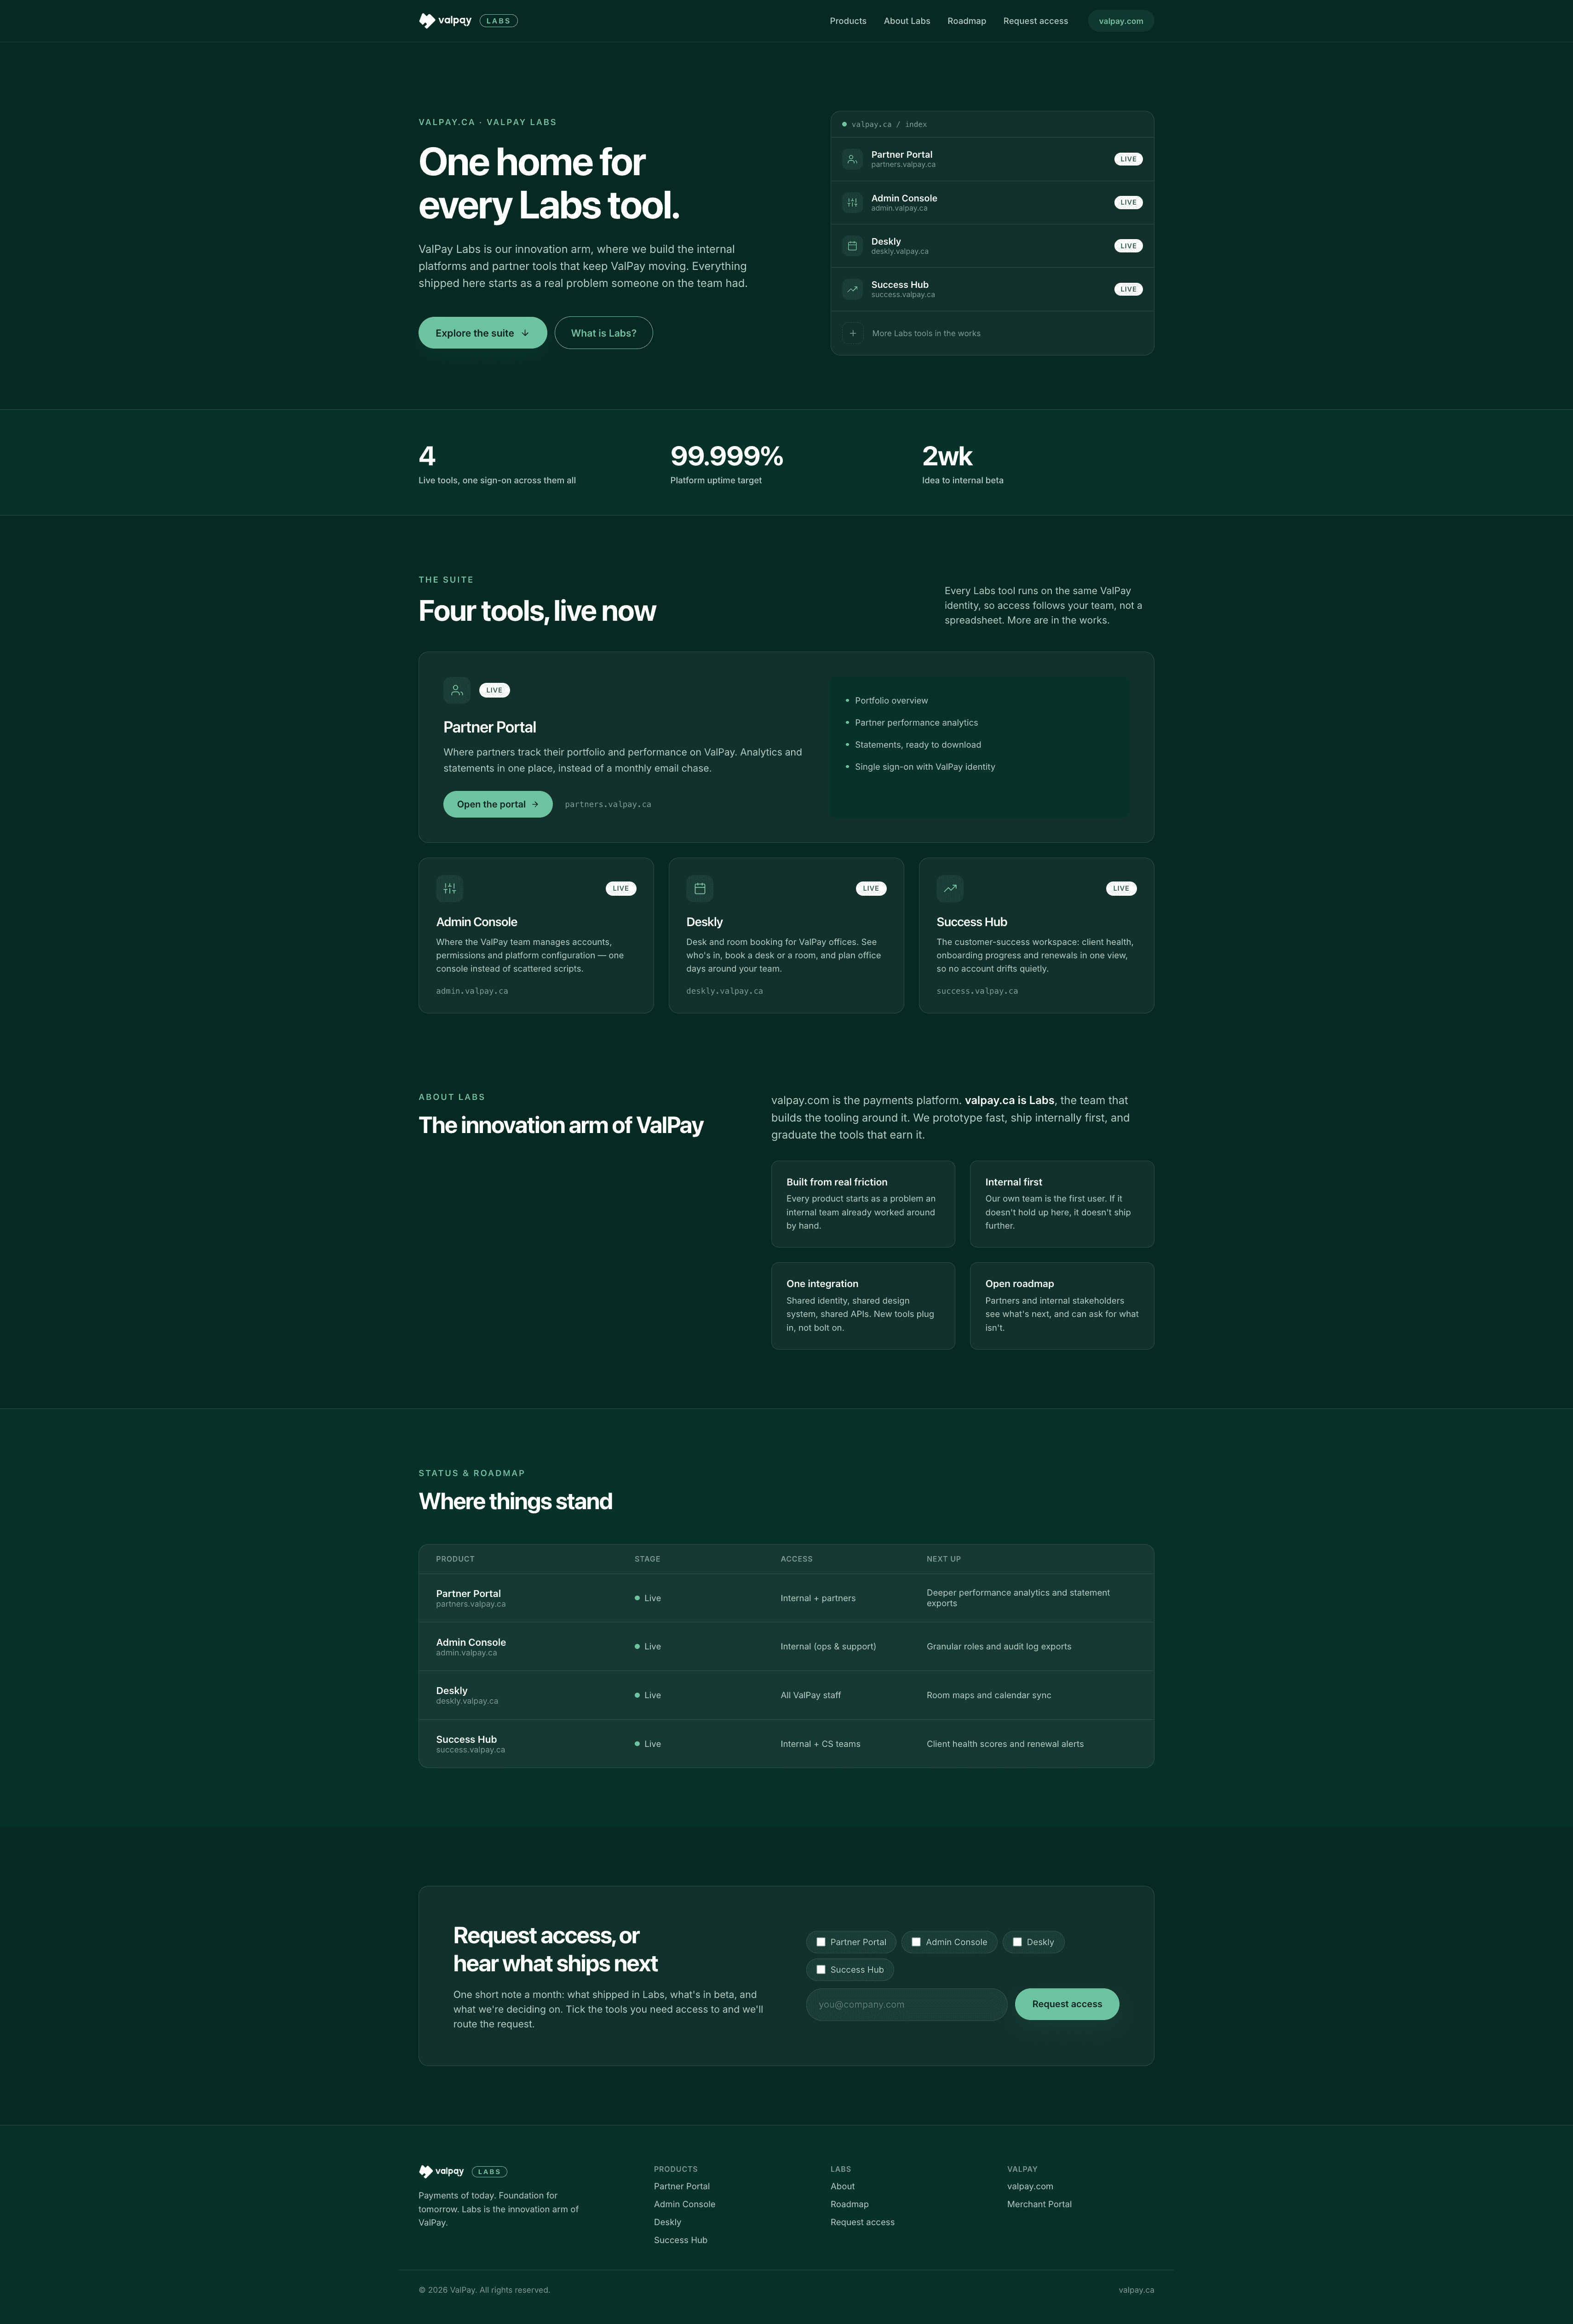Click the Explore the suite button
Viewport: 1573px width, 2324px height.
[482, 333]
